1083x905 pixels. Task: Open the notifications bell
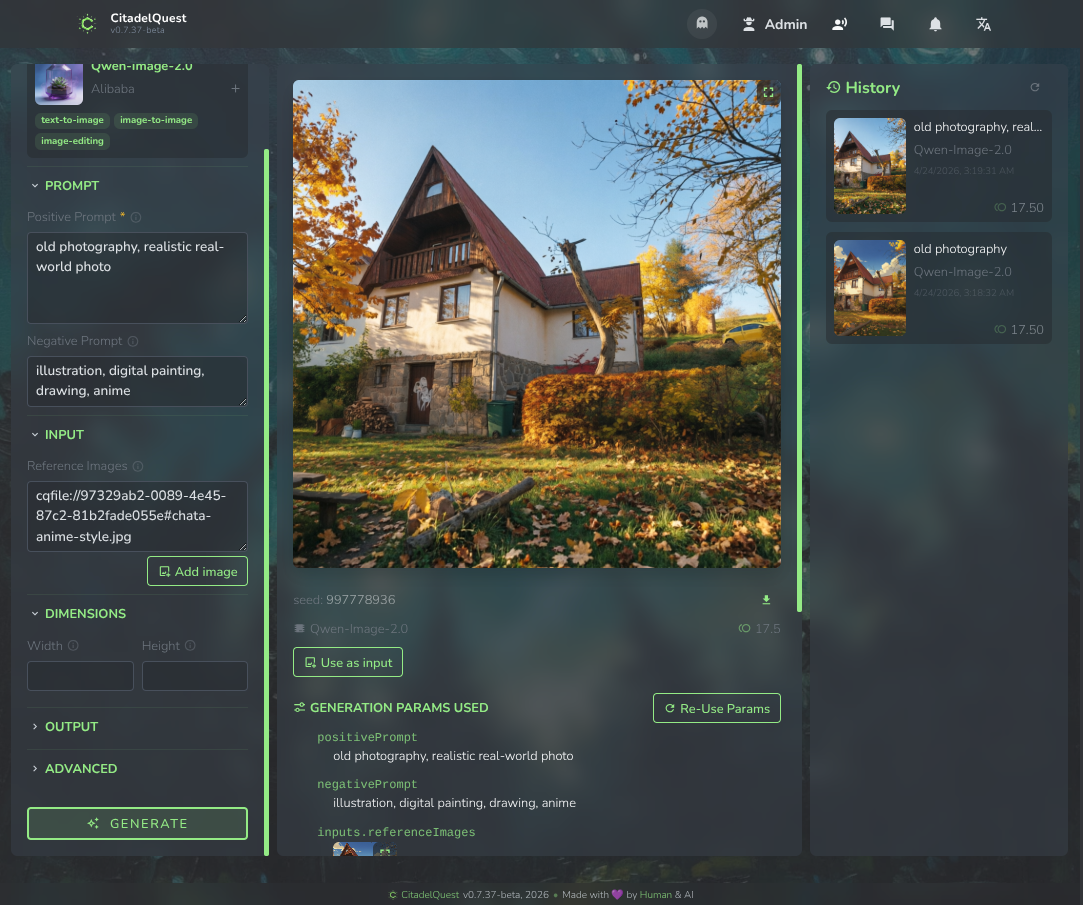coord(935,24)
